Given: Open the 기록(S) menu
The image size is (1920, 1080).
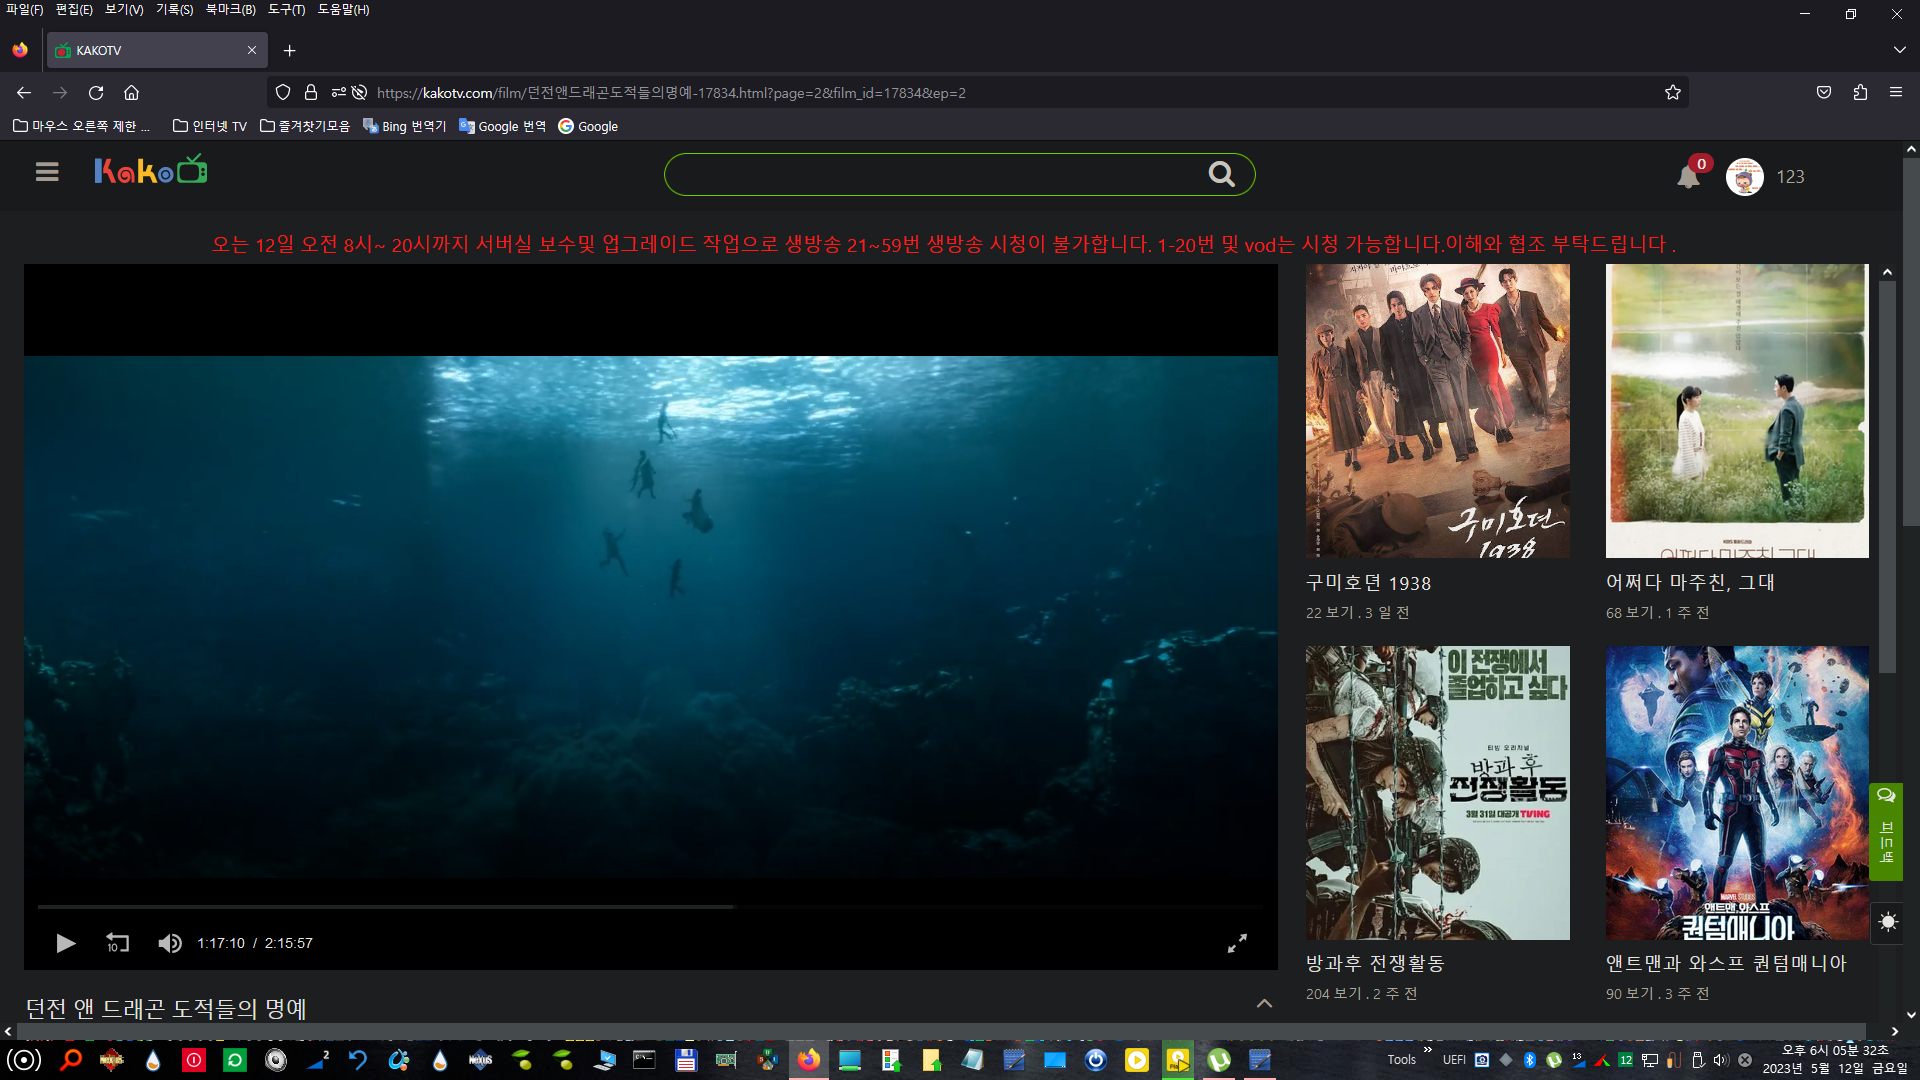Looking at the screenshot, I should point(174,9).
